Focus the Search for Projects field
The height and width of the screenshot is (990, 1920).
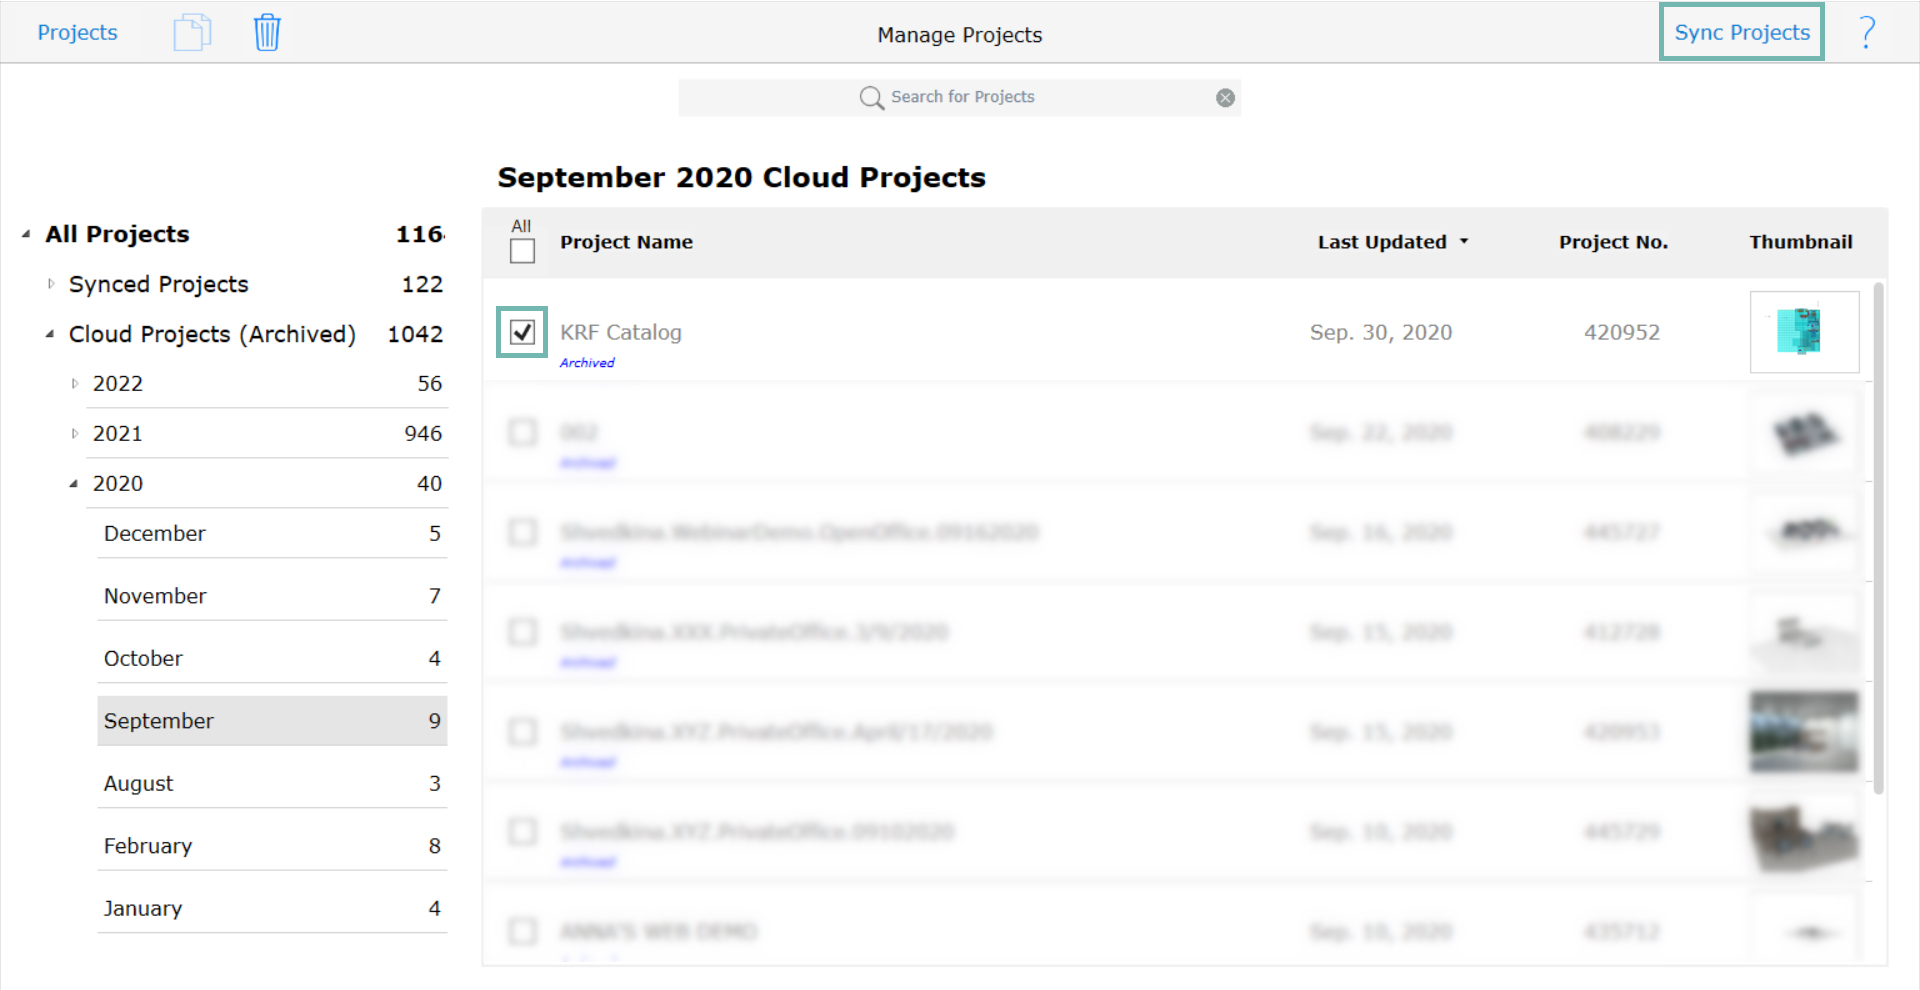[x=960, y=97]
